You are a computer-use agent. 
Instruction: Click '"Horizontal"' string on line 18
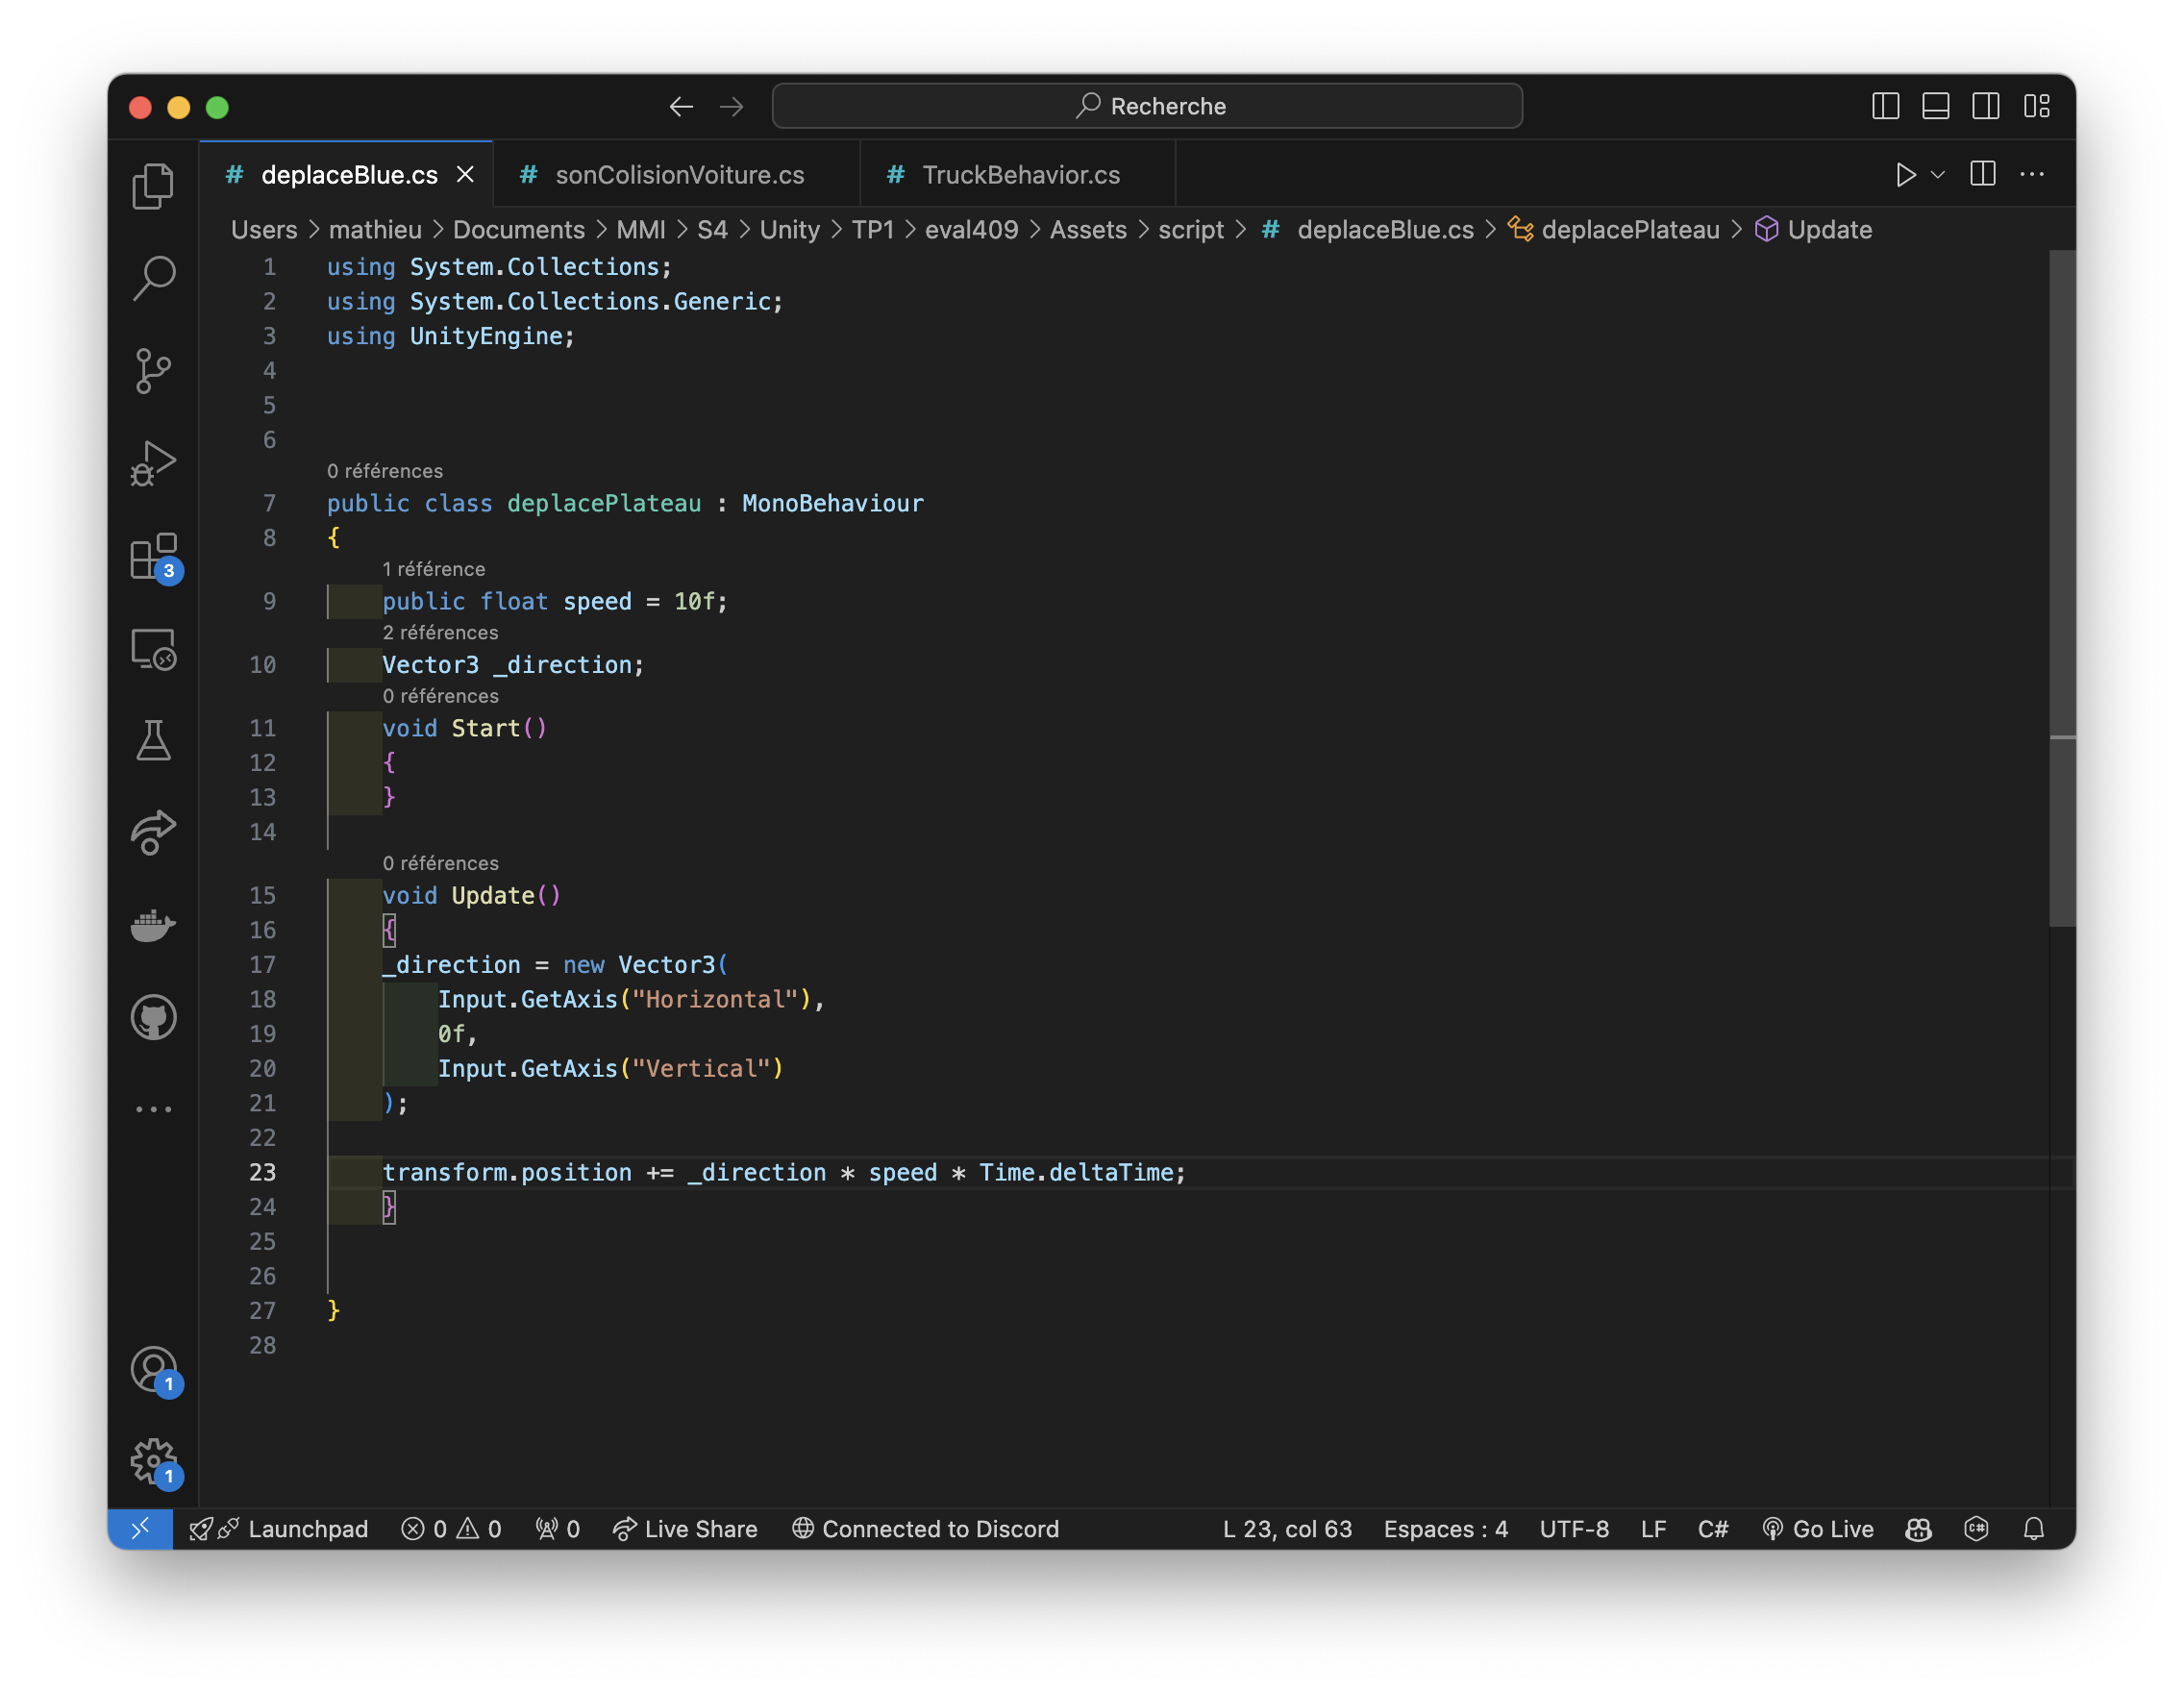tap(715, 1000)
